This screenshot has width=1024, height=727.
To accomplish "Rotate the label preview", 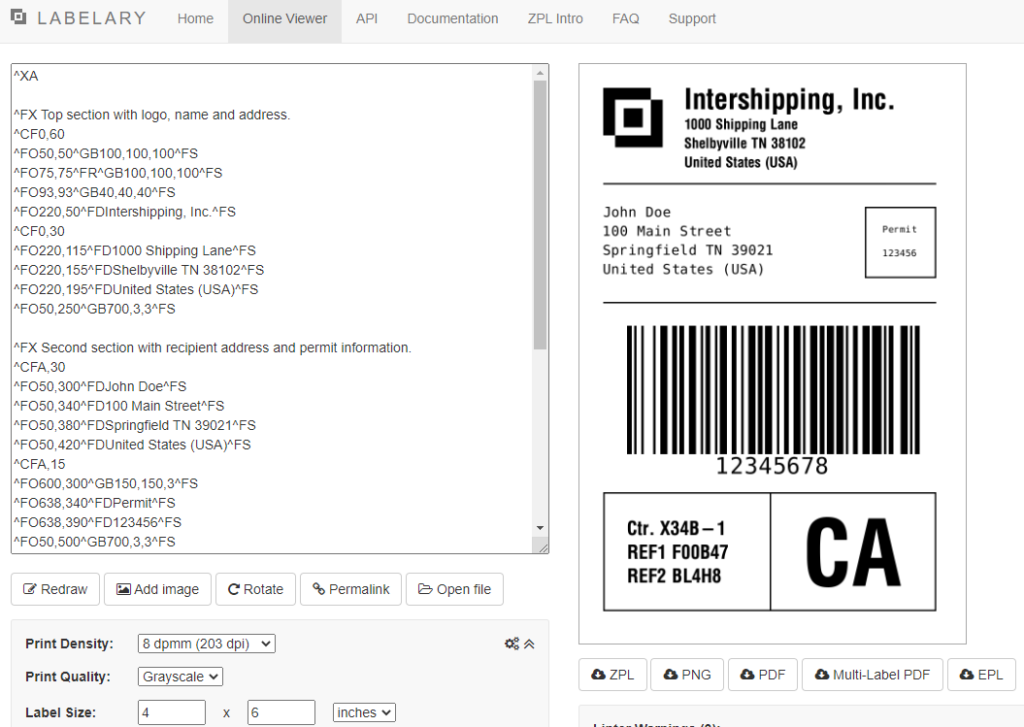I will coord(255,589).
